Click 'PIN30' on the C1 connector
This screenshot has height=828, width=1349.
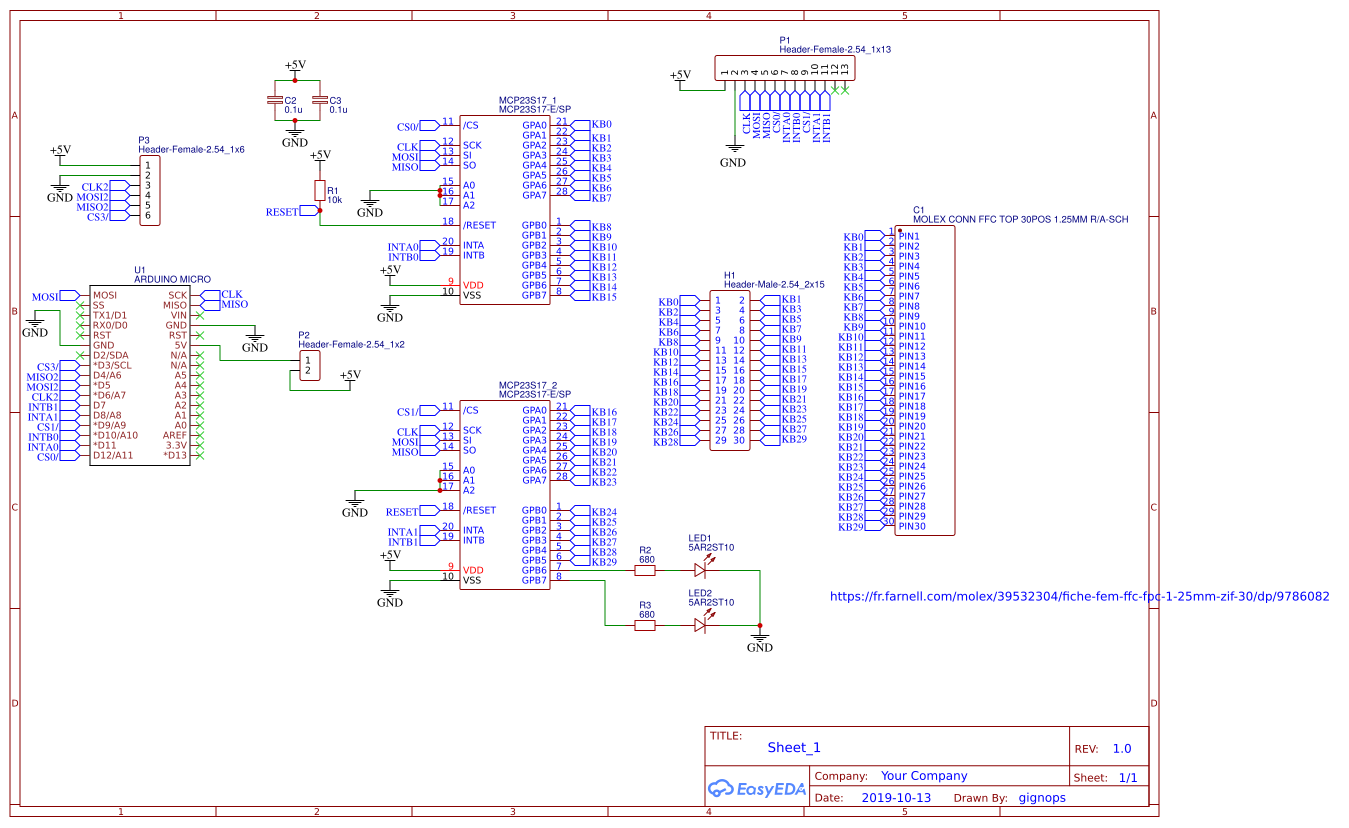[912, 526]
